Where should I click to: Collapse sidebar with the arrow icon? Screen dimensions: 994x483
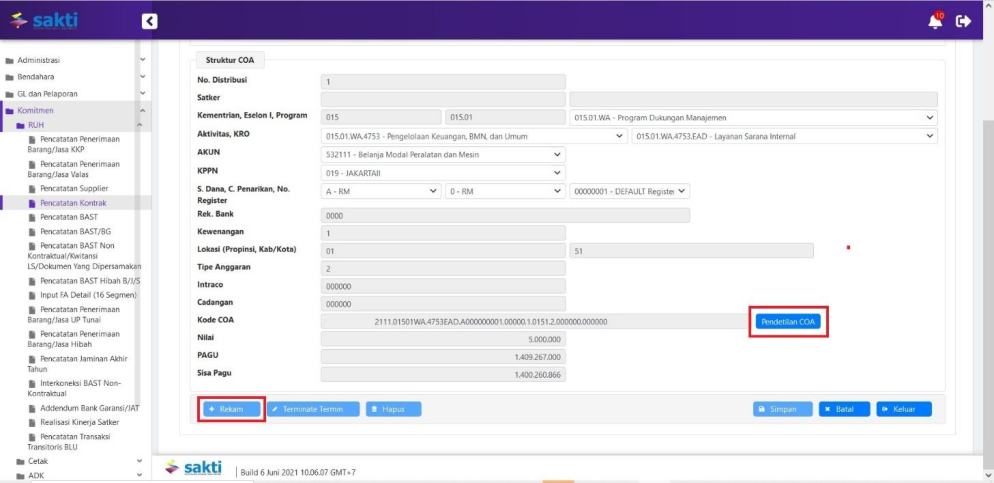point(150,21)
